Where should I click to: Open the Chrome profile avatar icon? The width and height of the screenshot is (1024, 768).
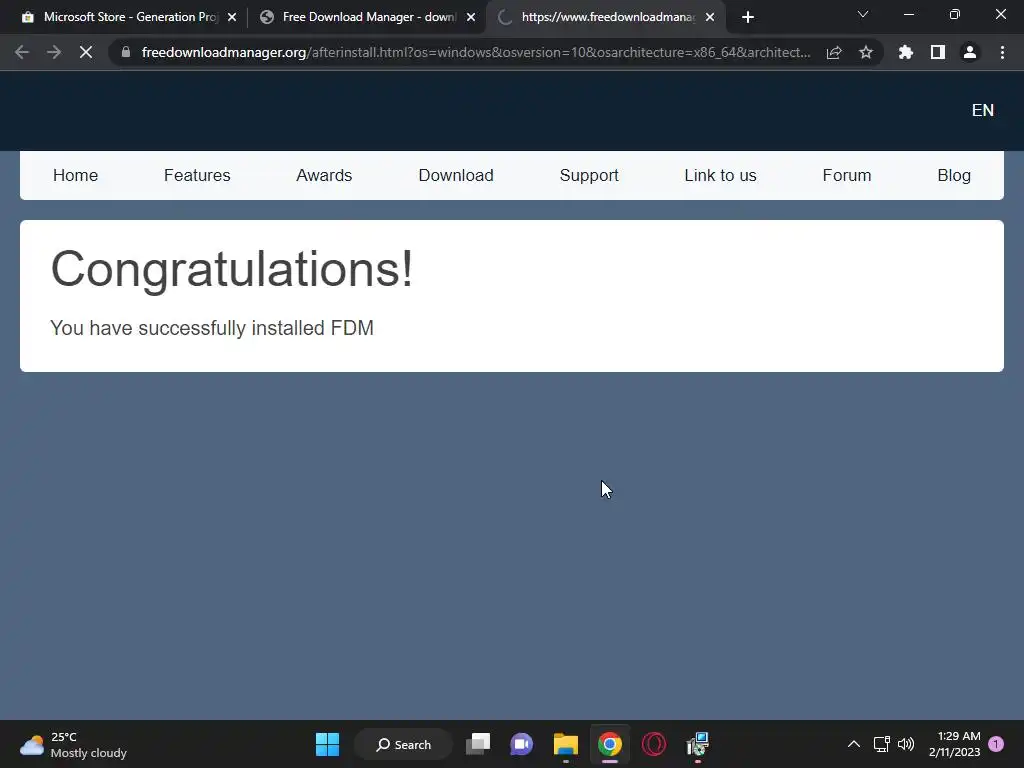[970, 52]
